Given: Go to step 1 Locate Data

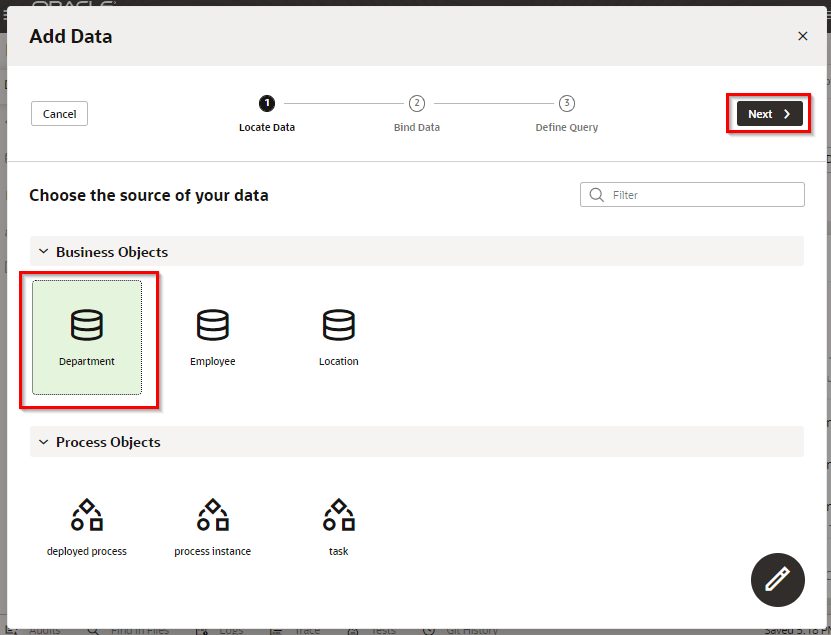Looking at the screenshot, I should [267, 103].
